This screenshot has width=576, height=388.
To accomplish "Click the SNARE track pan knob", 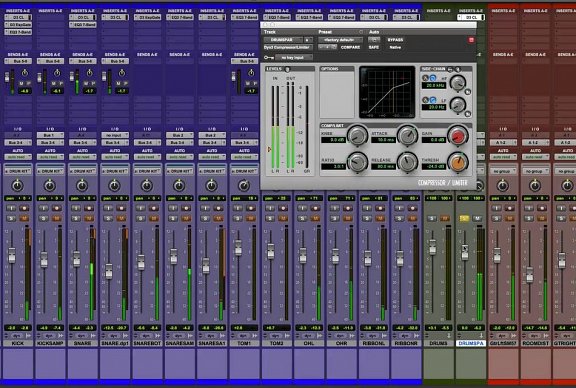I will (x=82, y=186).
